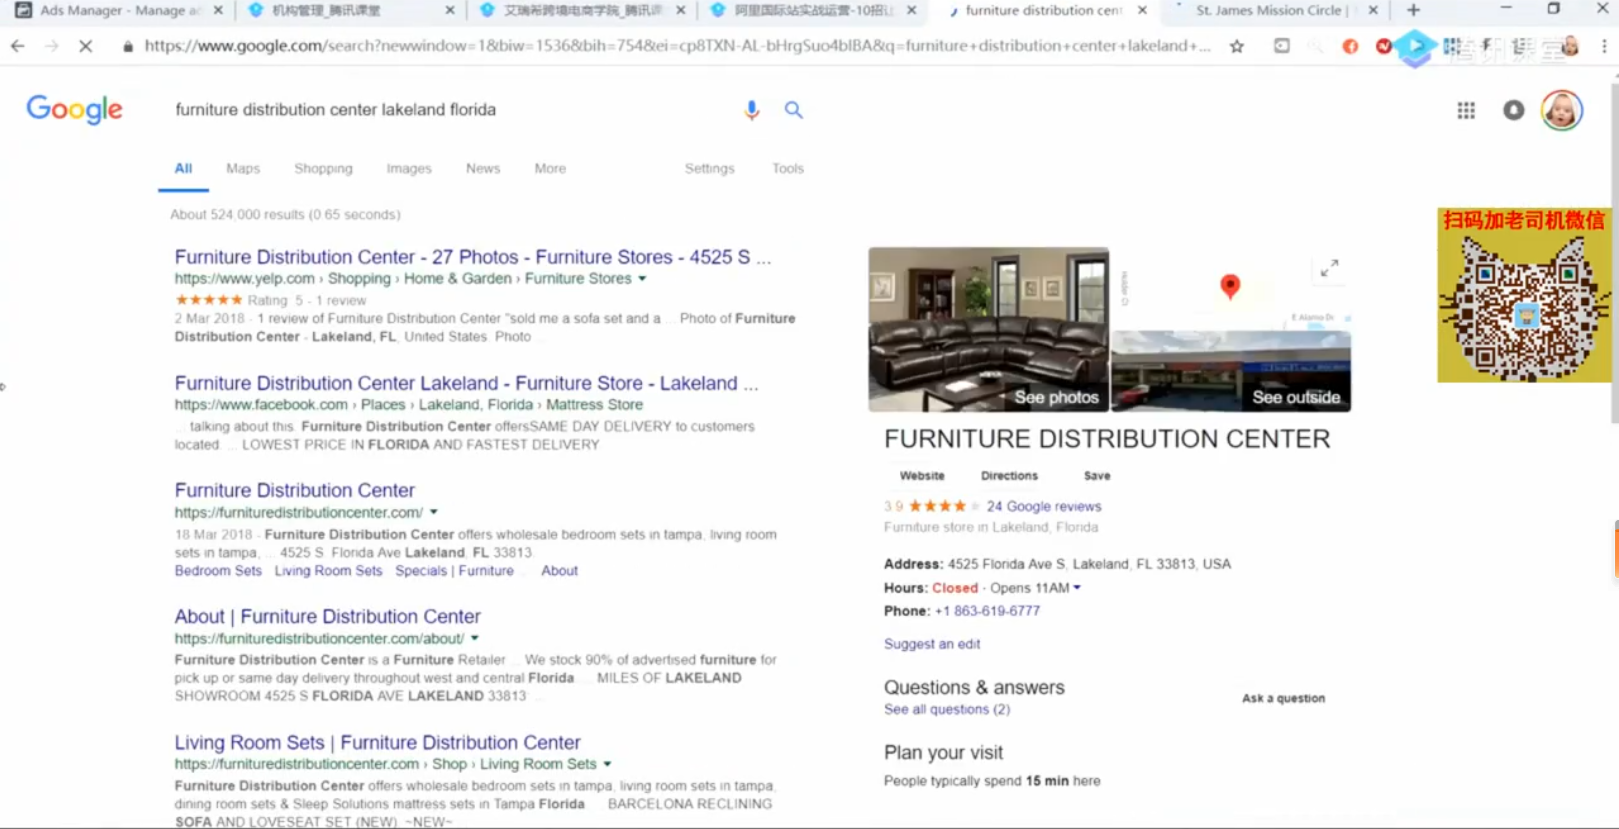Open 'About | Furniture Distribution Center' result
1619x829 pixels.
coord(328,616)
